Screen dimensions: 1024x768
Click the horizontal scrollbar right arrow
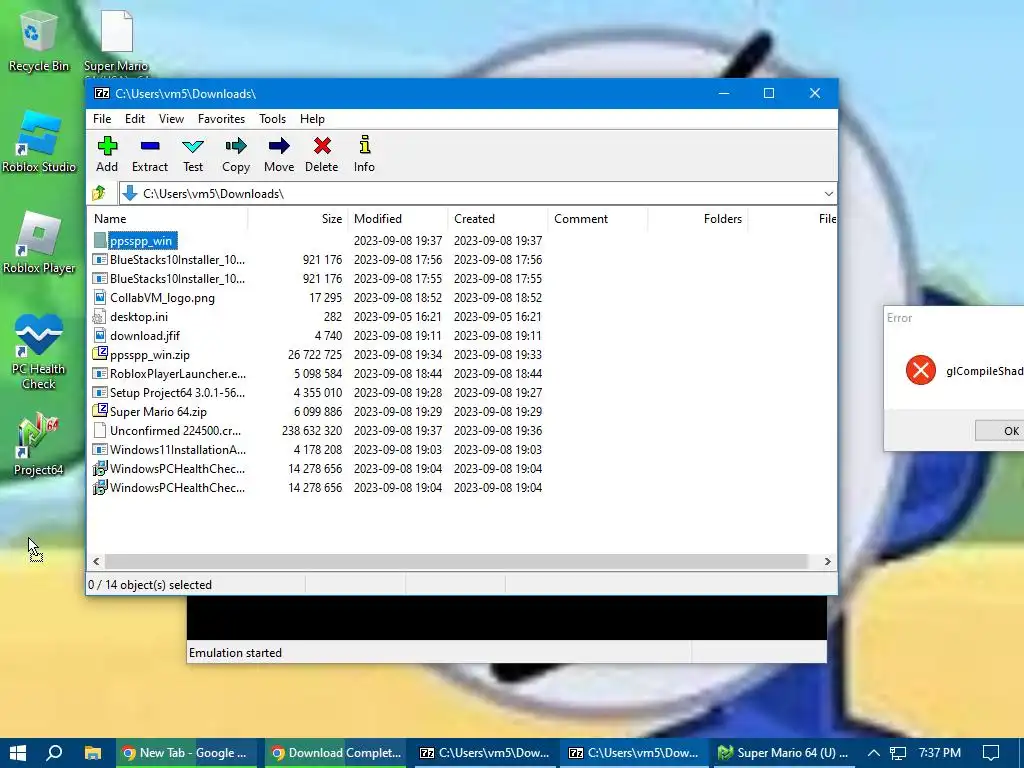tap(827, 561)
